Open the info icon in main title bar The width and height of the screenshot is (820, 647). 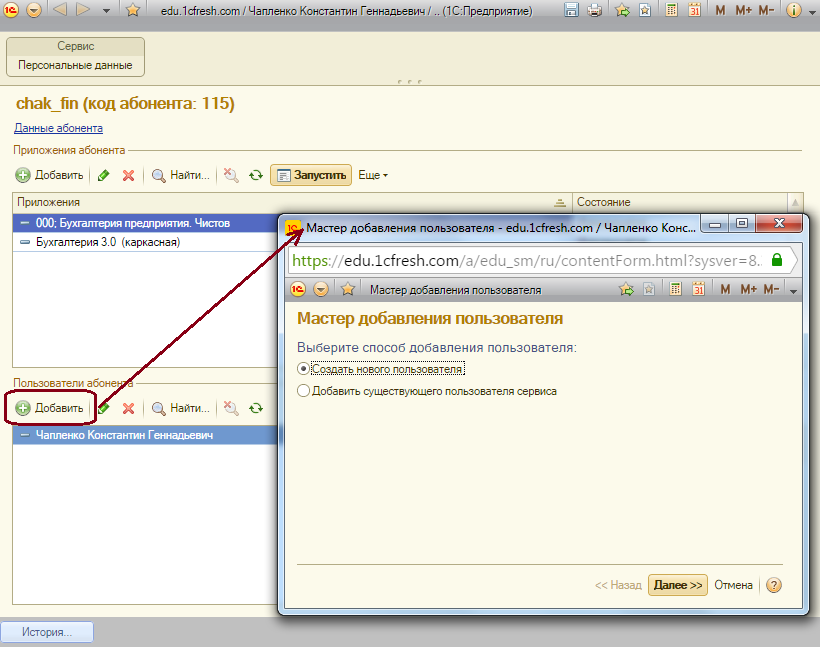point(794,10)
